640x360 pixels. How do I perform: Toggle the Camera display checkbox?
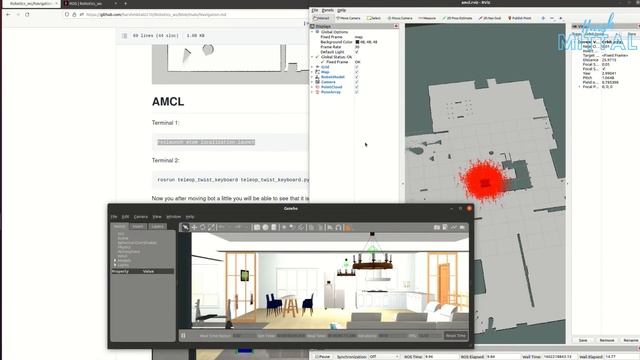pos(357,82)
